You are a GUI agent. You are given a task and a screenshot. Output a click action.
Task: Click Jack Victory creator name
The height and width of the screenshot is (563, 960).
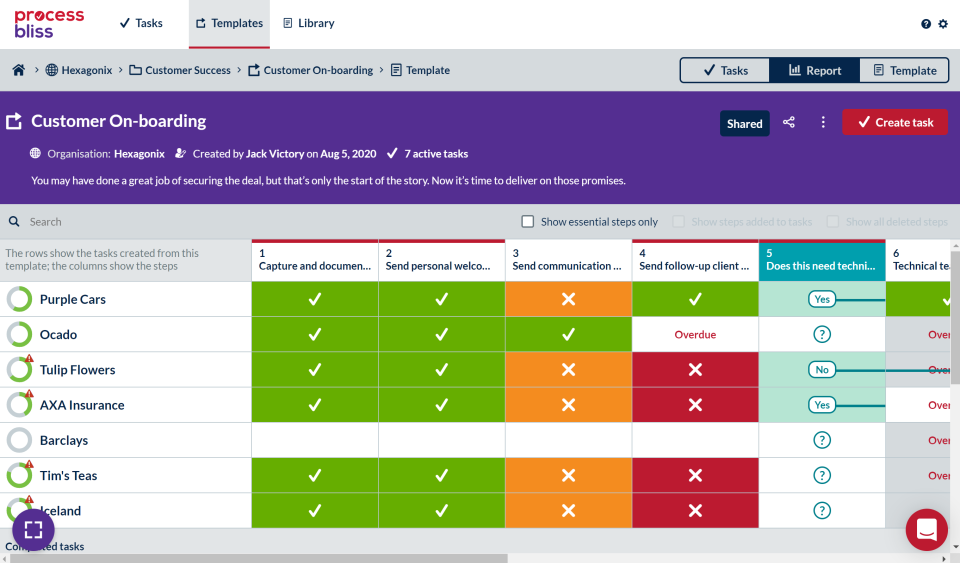[275, 154]
